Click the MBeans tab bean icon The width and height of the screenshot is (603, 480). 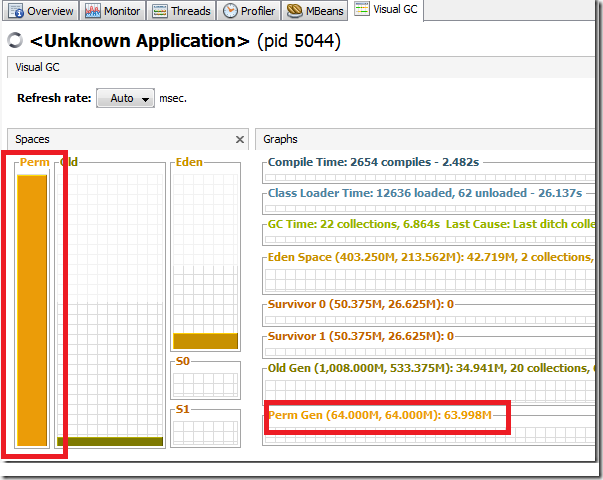point(295,11)
